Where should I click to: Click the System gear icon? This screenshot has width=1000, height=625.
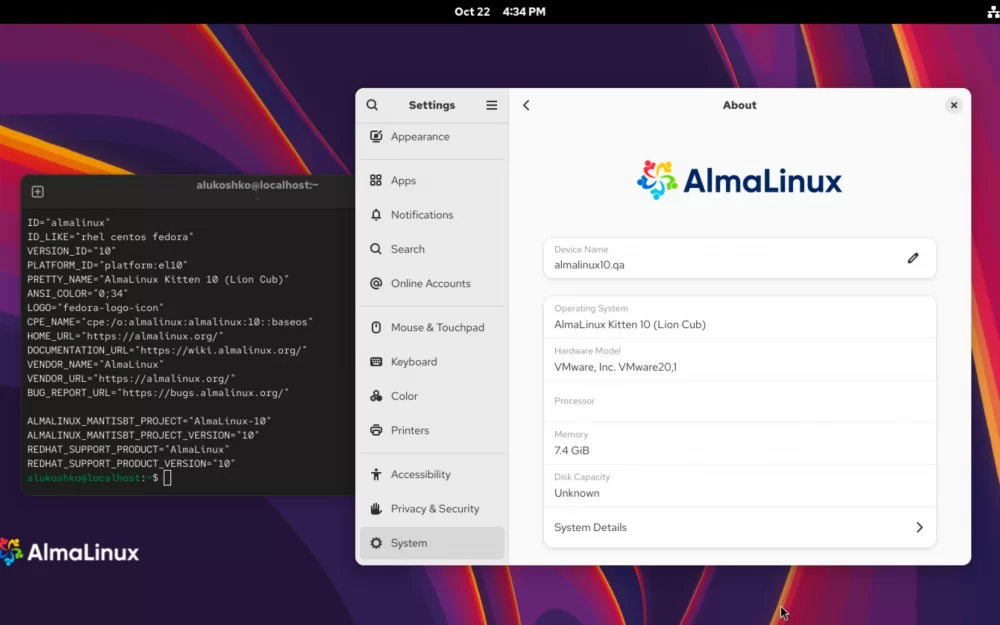pyautogui.click(x=376, y=543)
